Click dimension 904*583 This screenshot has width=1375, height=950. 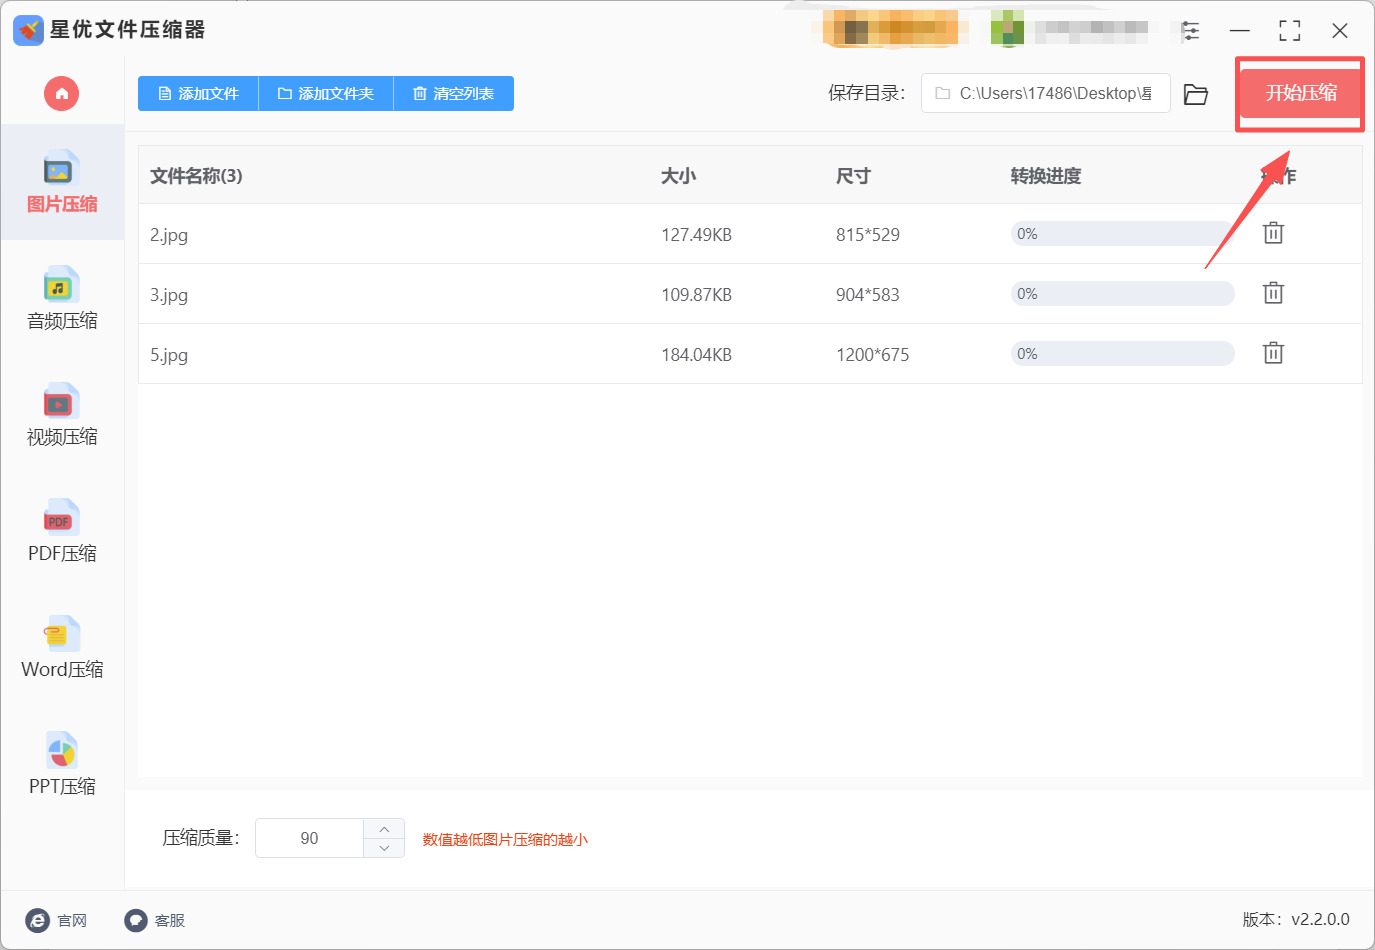pos(867,295)
